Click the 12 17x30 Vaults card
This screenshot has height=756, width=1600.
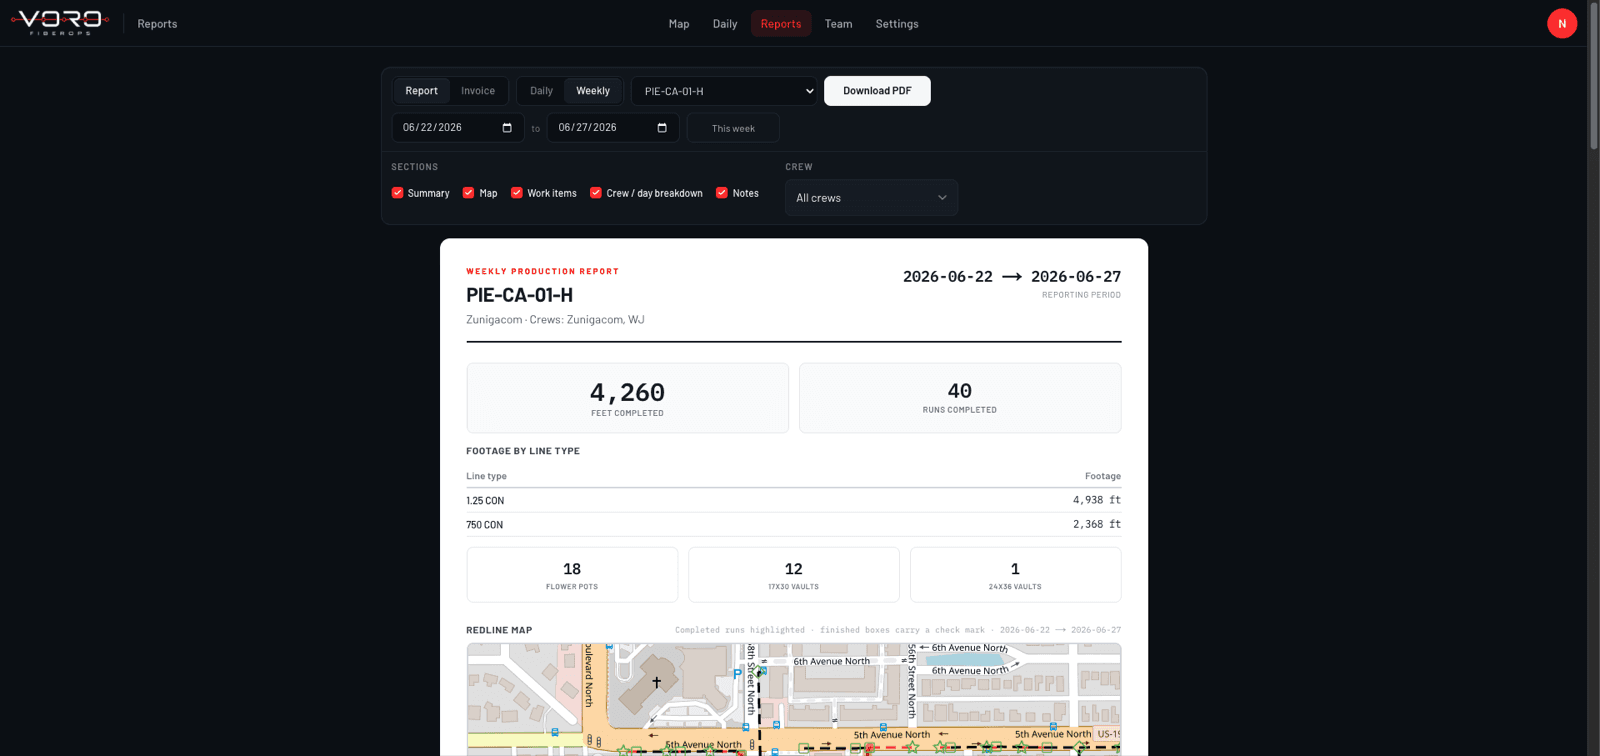point(793,575)
